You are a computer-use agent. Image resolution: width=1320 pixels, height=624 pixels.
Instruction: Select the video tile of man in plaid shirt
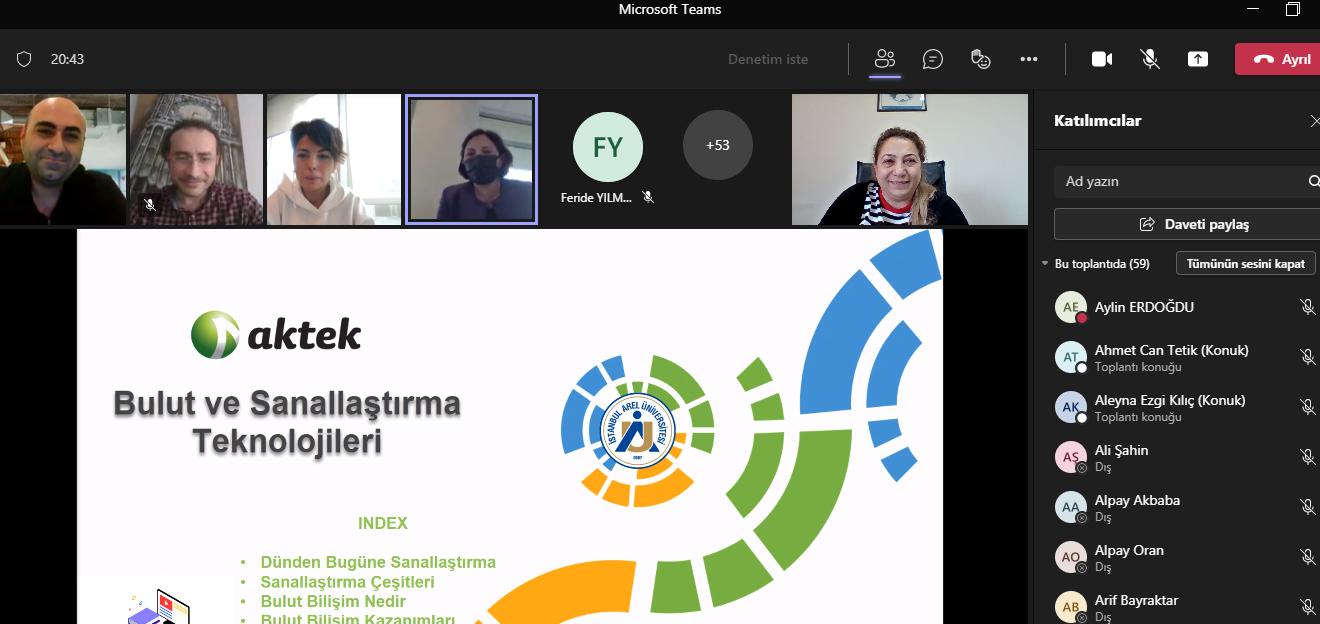tap(196, 159)
